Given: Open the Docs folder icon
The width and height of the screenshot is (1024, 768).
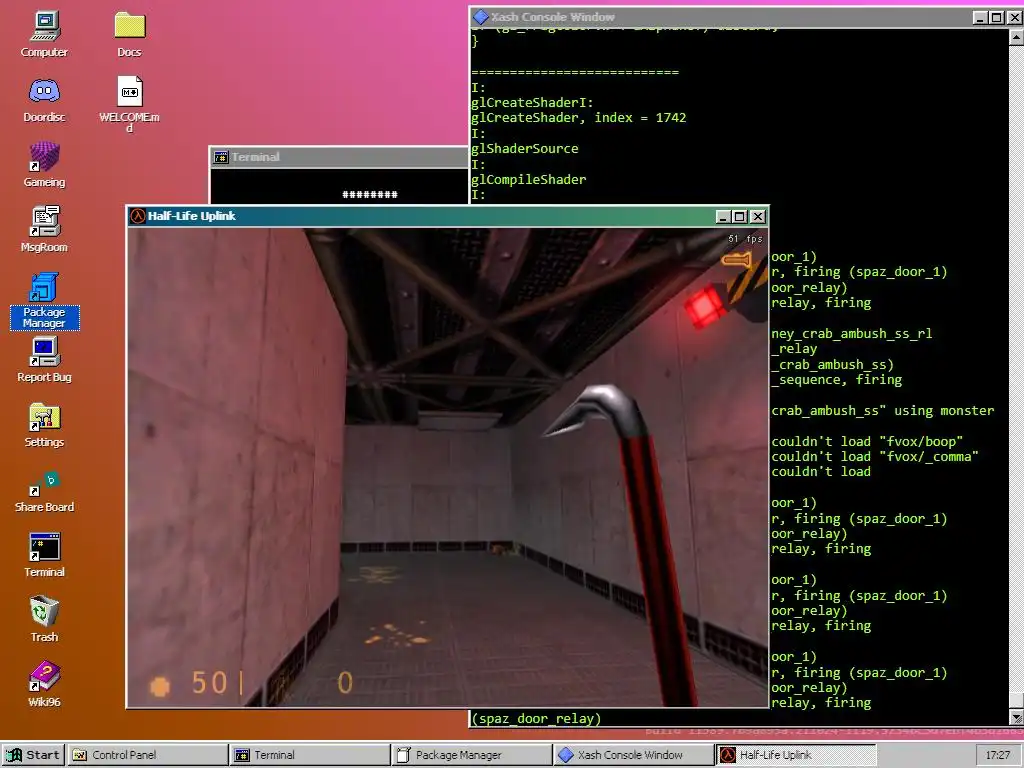Looking at the screenshot, I should [x=129, y=34].
